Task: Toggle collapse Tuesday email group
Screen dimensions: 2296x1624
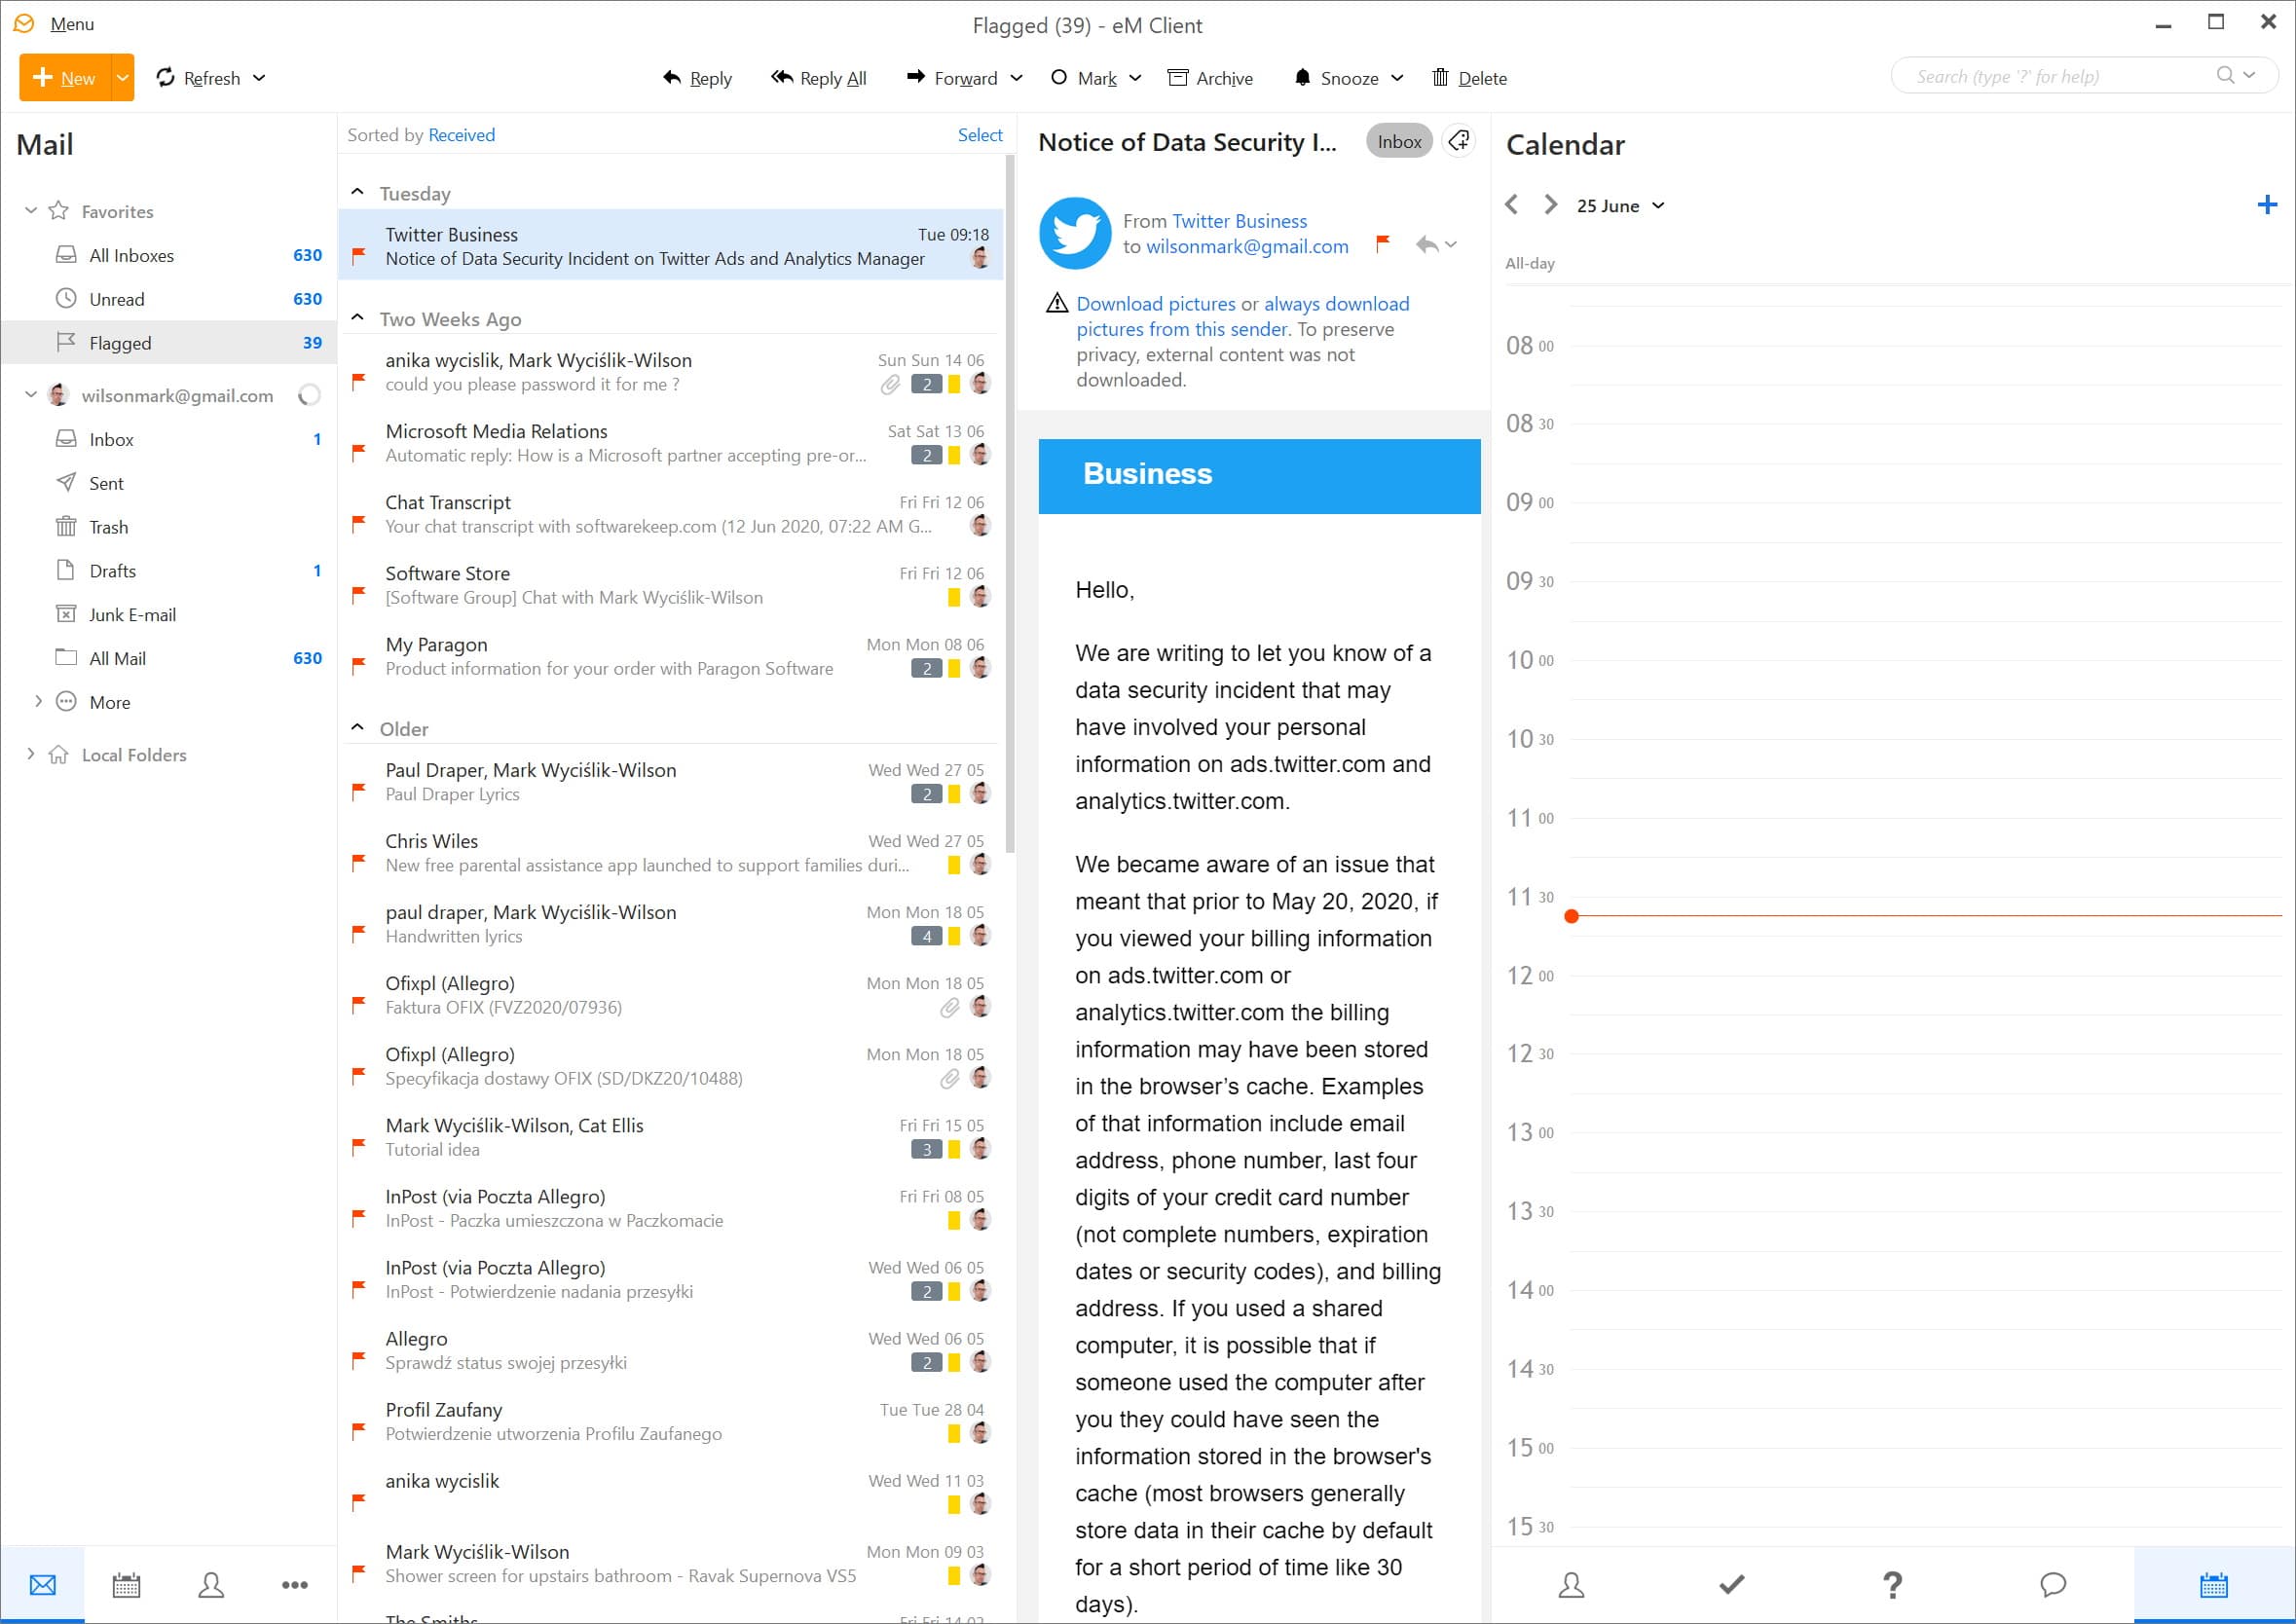Action: tap(360, 194)
